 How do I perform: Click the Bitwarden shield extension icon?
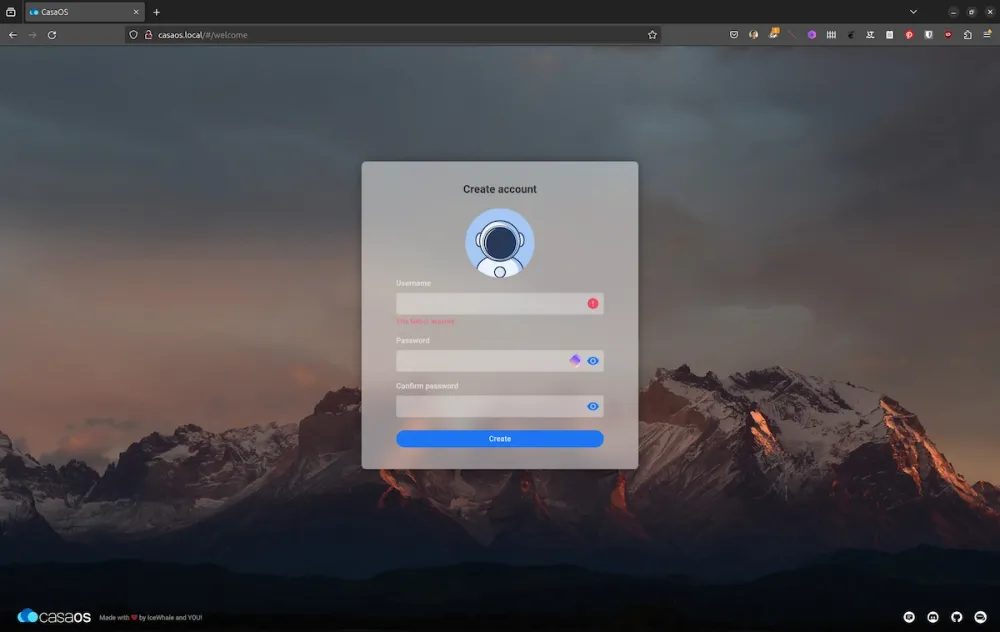[929, 35]
